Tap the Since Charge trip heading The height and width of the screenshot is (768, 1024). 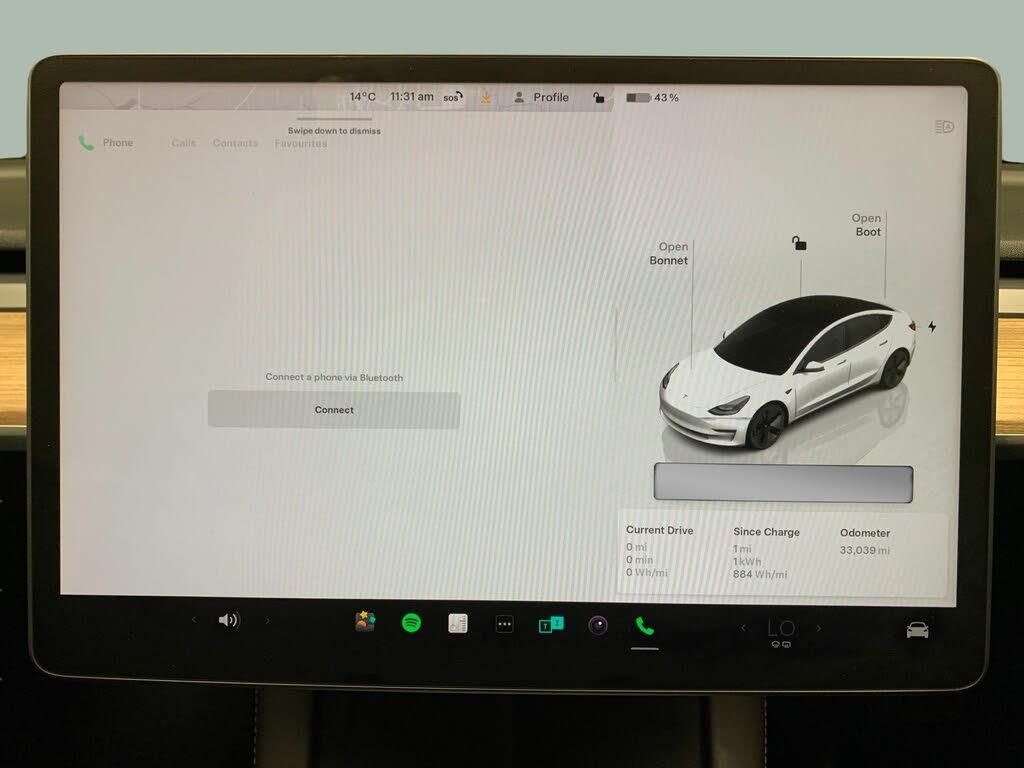pos(766,532)
